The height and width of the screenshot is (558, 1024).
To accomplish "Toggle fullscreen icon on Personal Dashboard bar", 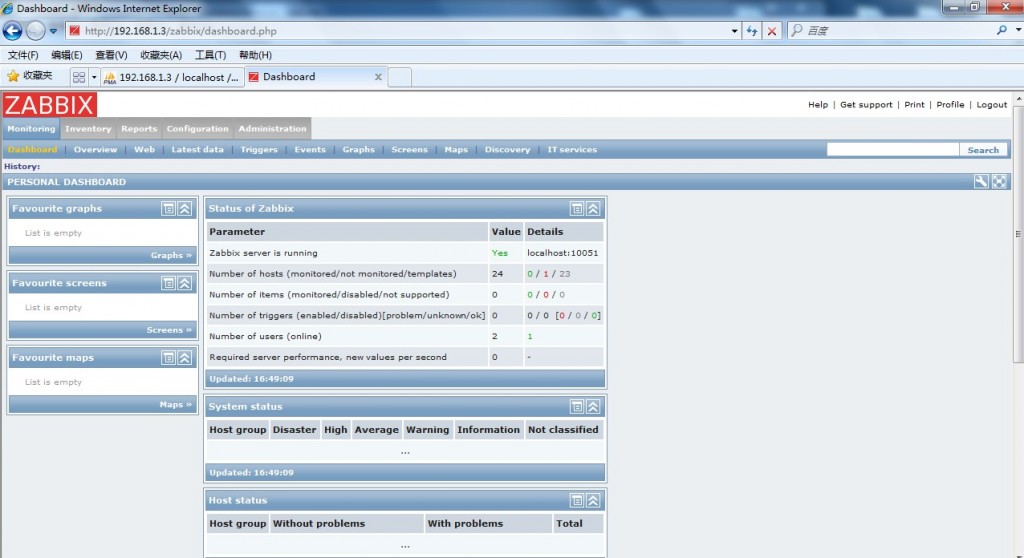I will [x=999, y=182].
